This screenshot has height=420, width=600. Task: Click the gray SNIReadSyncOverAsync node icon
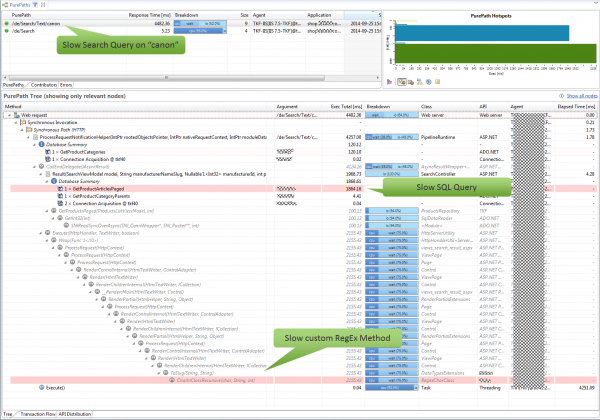coord(66,226)
